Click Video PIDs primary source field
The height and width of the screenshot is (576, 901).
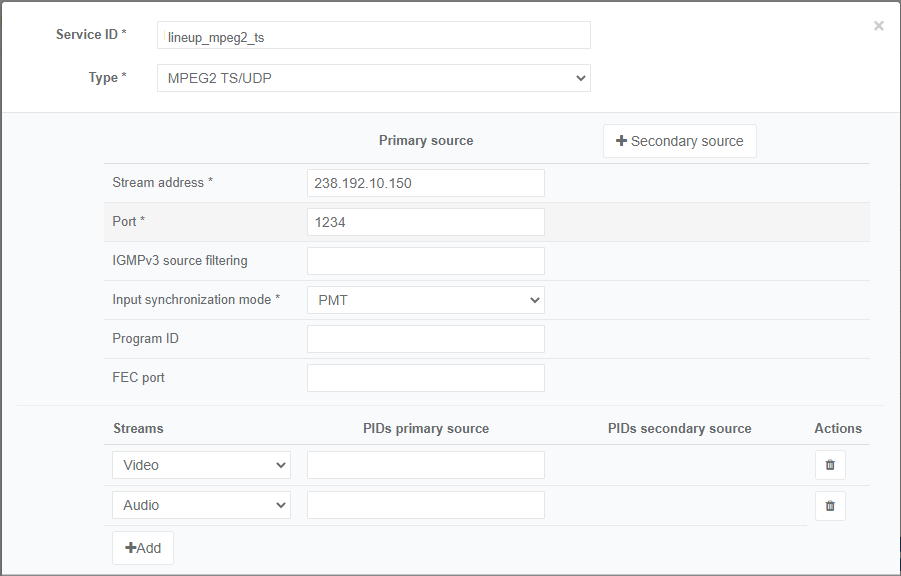[x=426, y=465]
